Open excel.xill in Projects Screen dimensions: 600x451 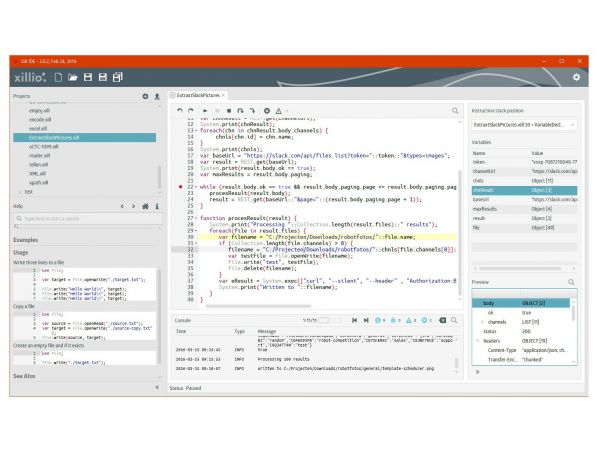point(38,129)
